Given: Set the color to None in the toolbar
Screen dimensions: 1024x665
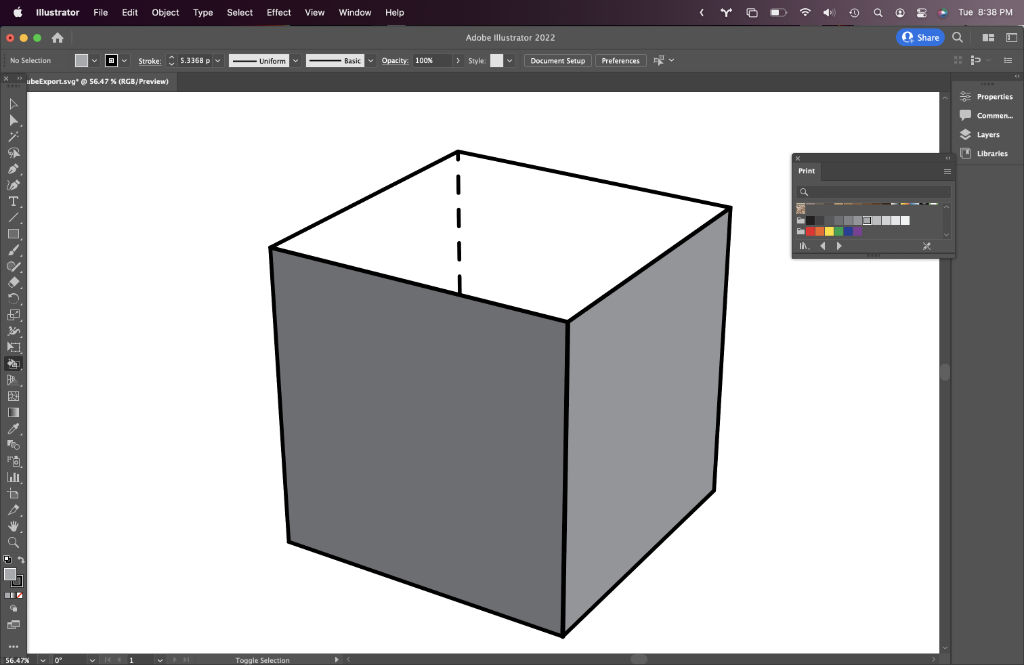Looking at the screenshot, I should (x=20, y=595).
